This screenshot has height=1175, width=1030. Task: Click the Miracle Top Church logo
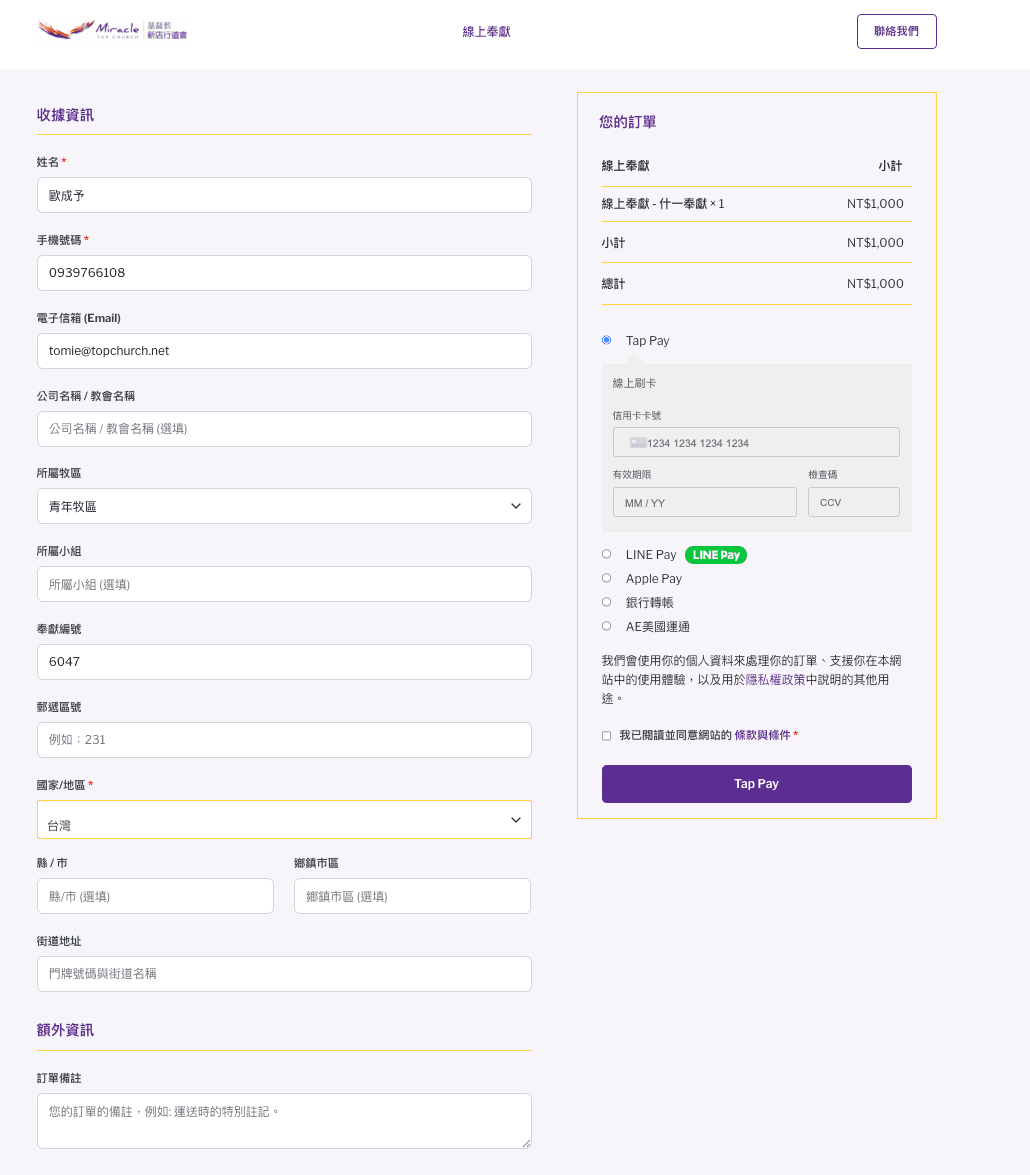tap(112, 30)
